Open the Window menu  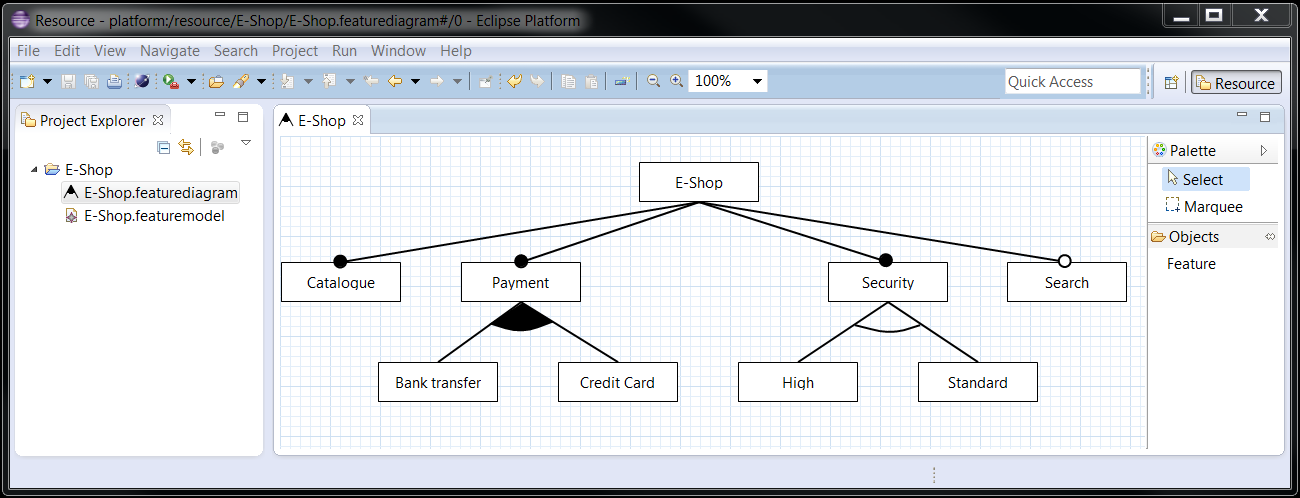[399, 51]
